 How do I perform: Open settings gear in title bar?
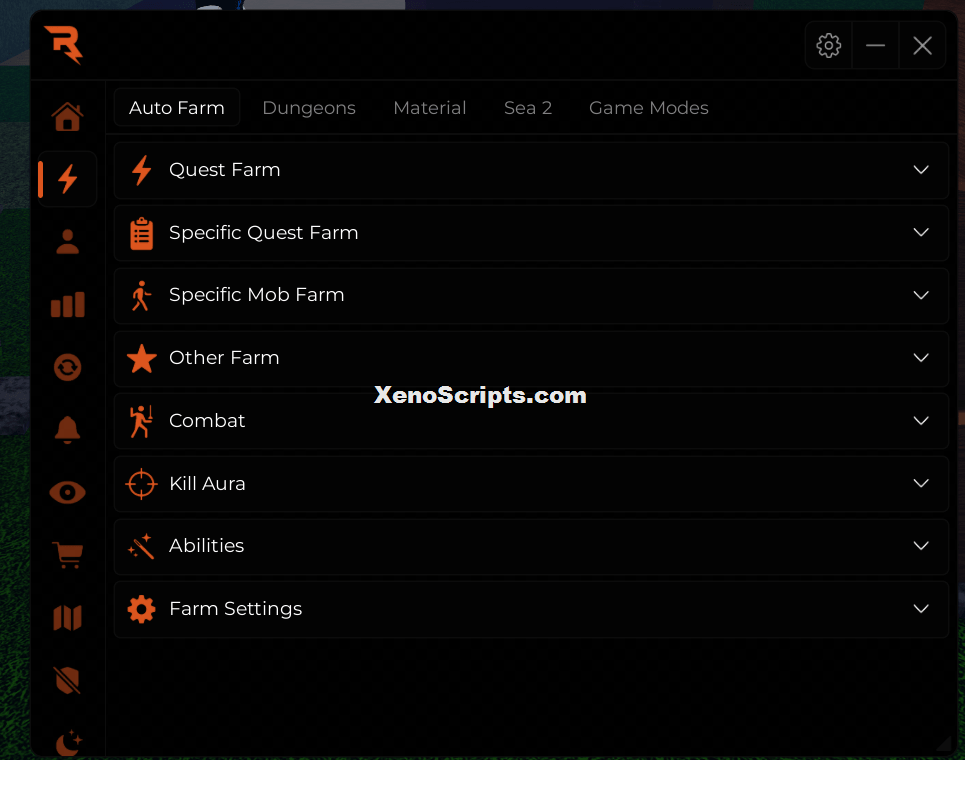[x=828, y=46]
